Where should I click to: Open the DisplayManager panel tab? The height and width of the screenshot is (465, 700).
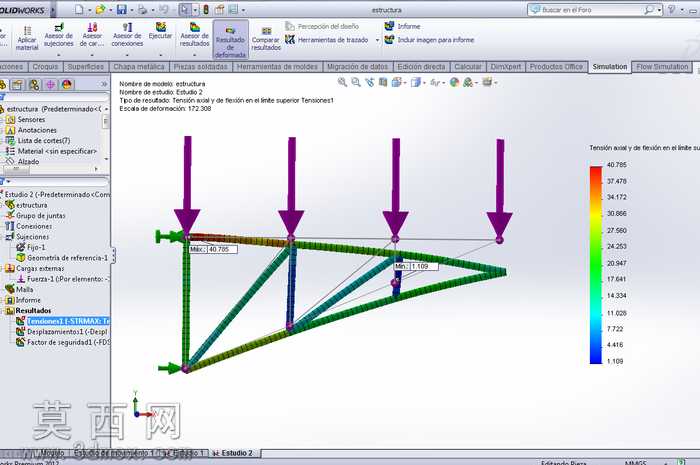pos(67,84)
